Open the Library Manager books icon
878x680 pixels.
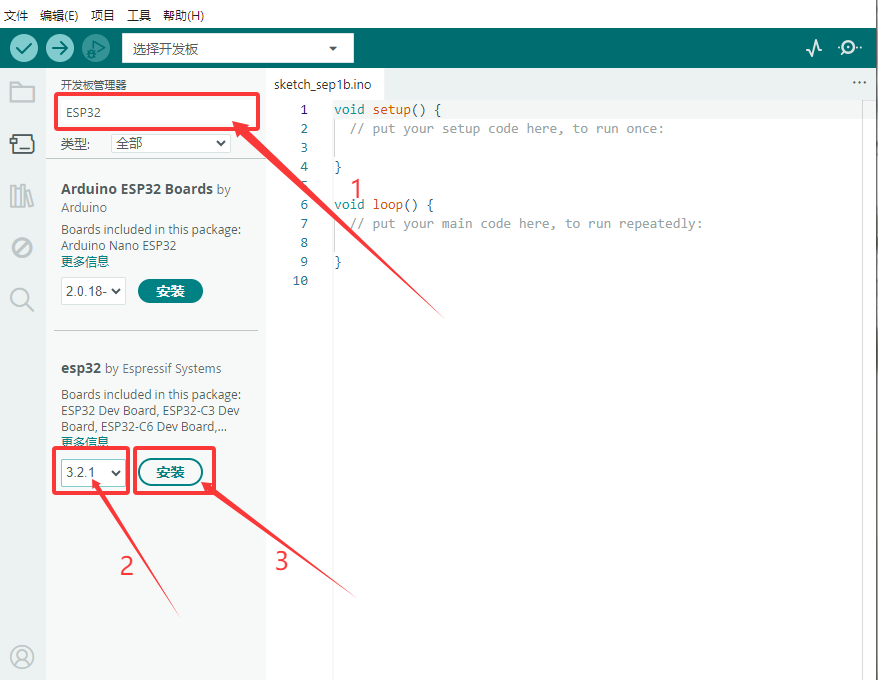[x=22, y=196]
